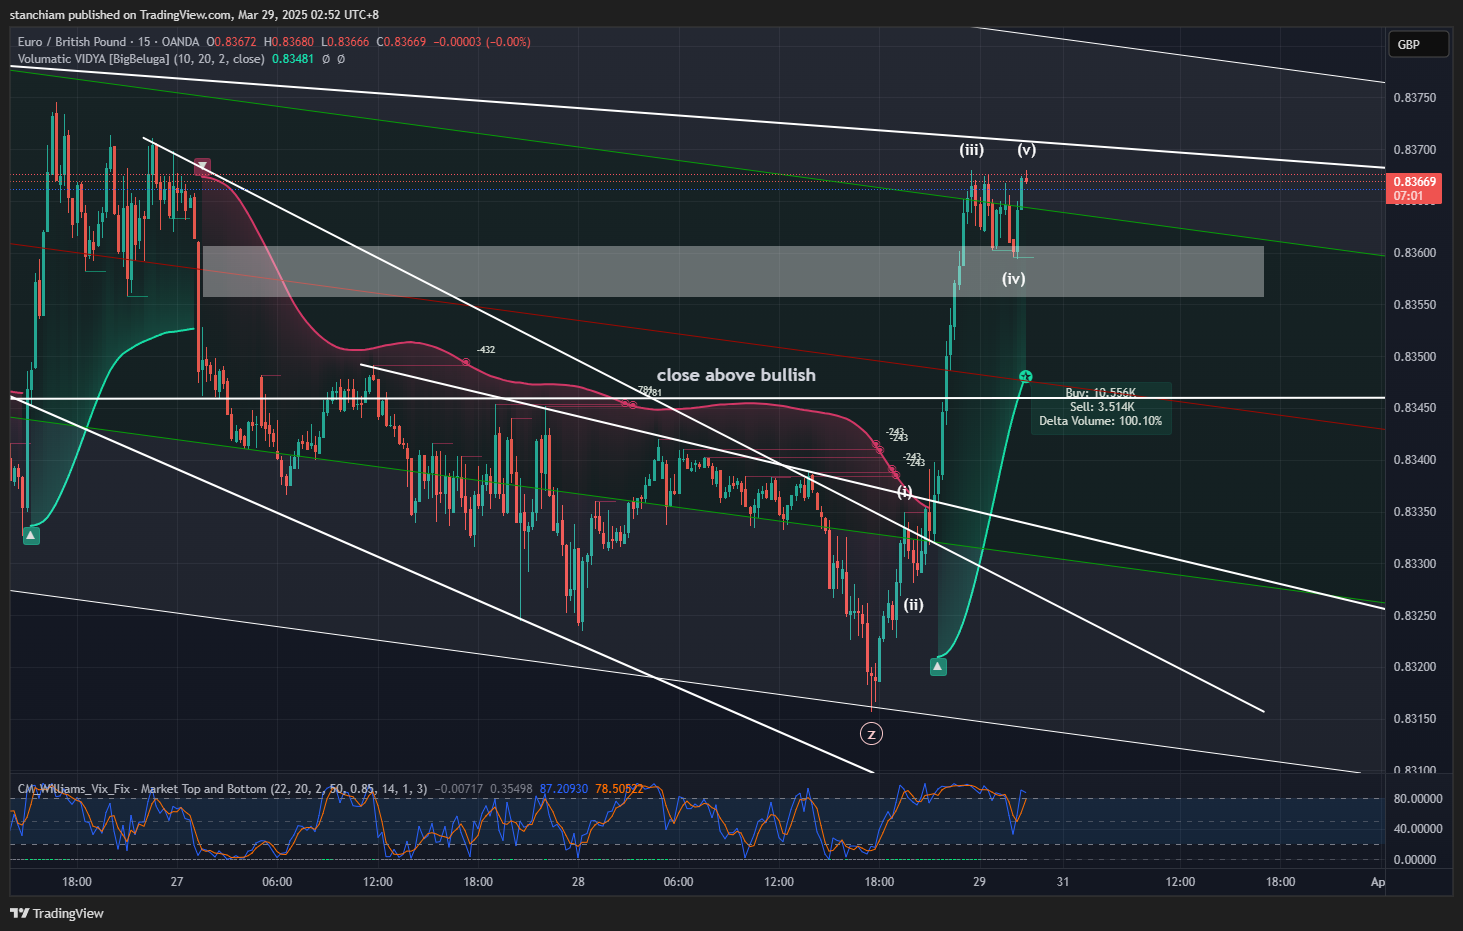
Task: Click the 0.83600 price axis label
Action: (x=1415, y=253)
